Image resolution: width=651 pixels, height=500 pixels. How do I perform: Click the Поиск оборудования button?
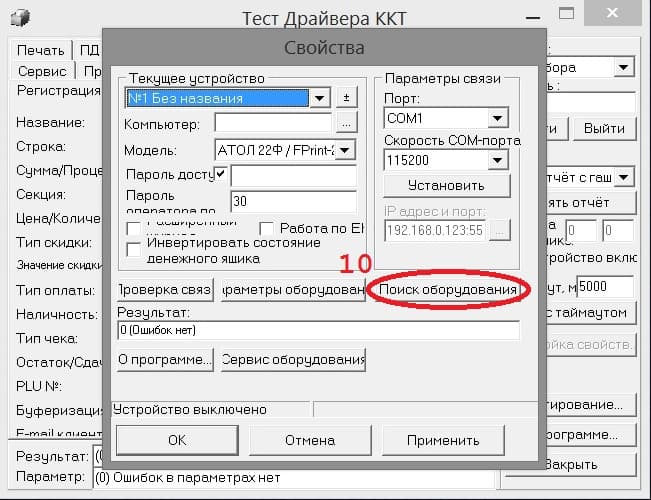pos(448,289)
